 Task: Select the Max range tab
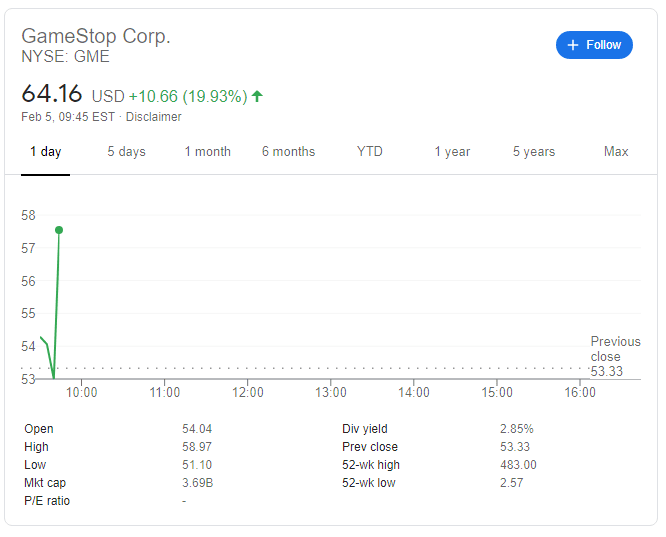(x=616, y=152)
